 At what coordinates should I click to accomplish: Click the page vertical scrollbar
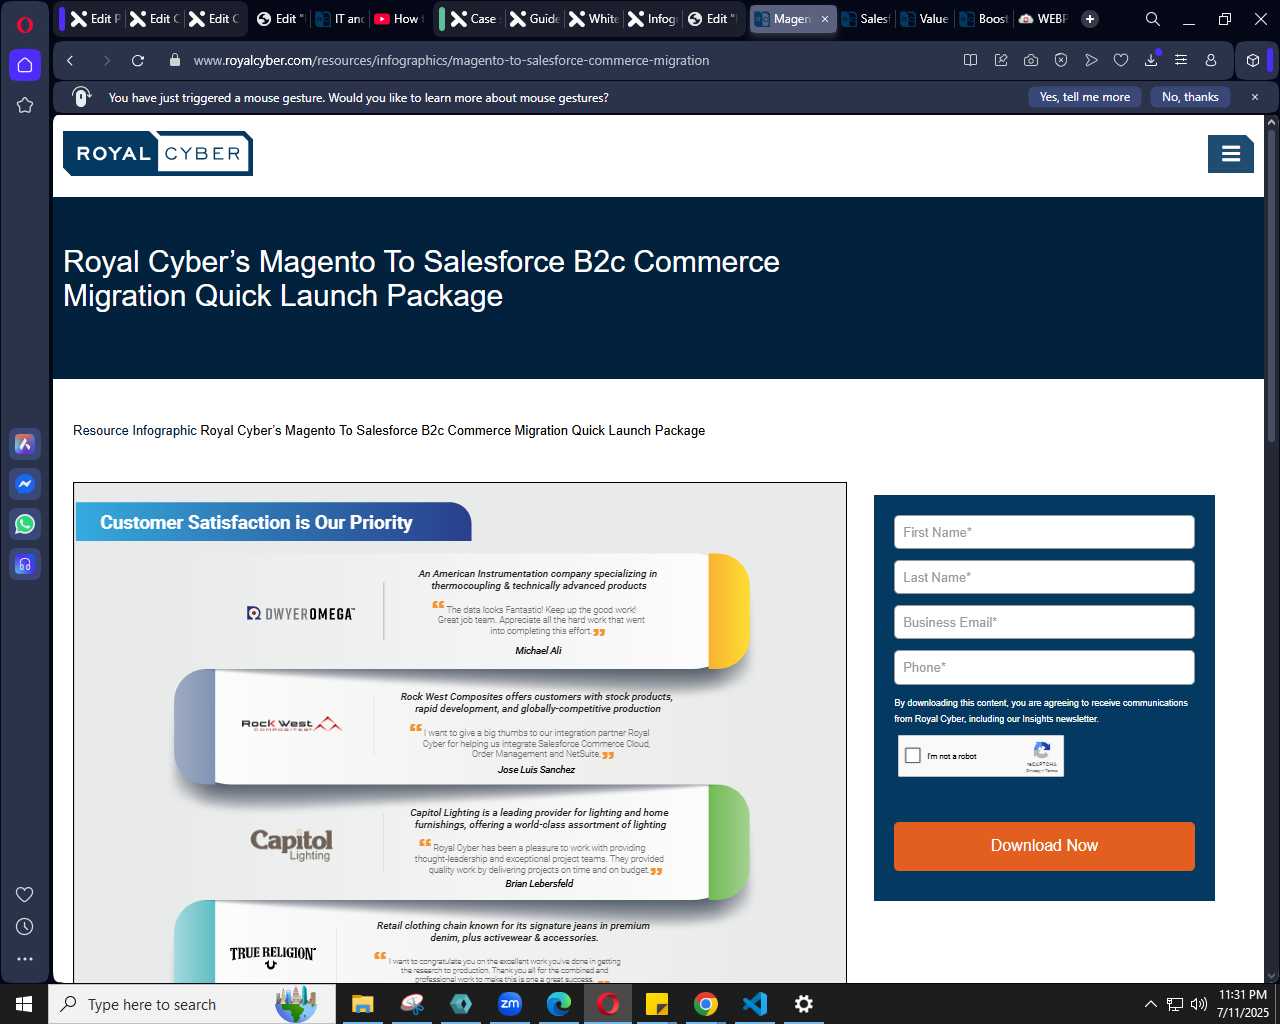pos(1272,285)
